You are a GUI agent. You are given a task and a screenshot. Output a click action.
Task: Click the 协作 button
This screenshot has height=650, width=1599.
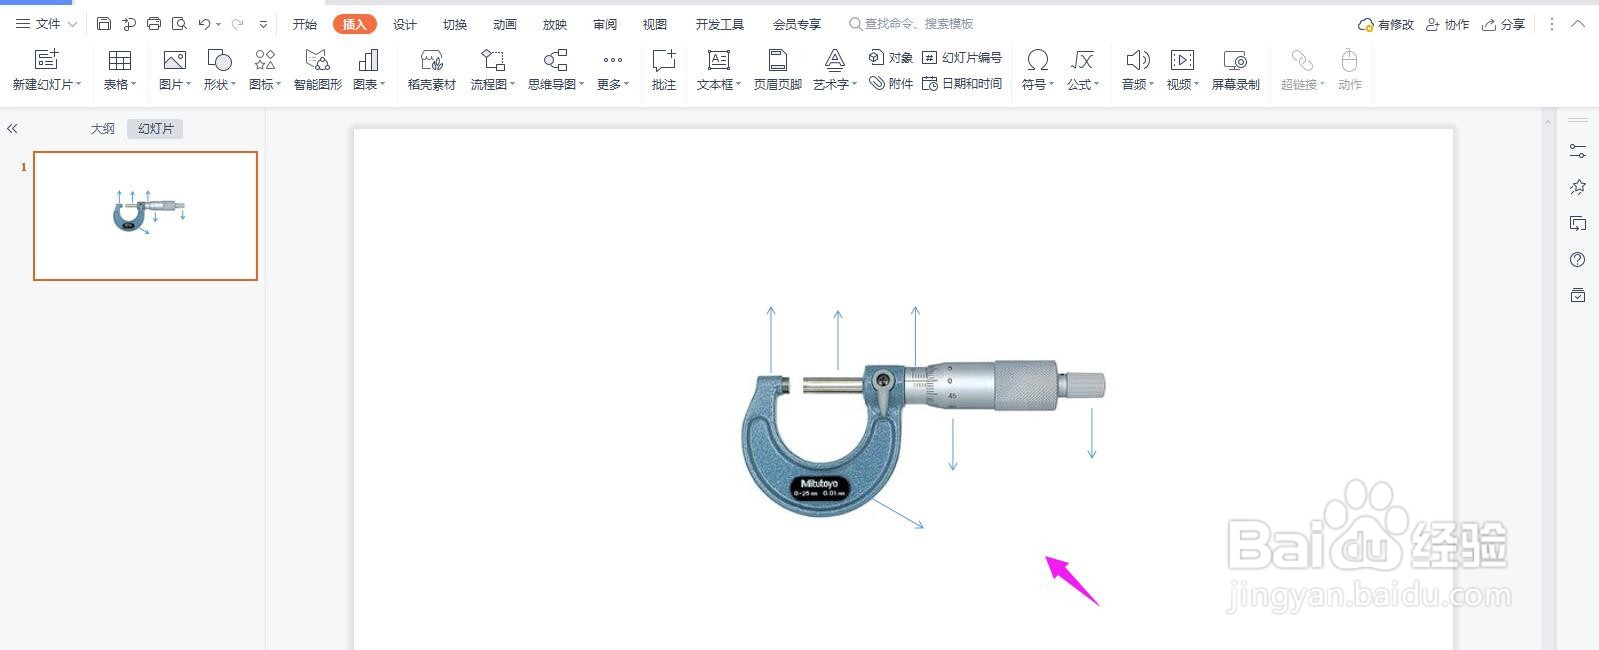pos(1447,24)
